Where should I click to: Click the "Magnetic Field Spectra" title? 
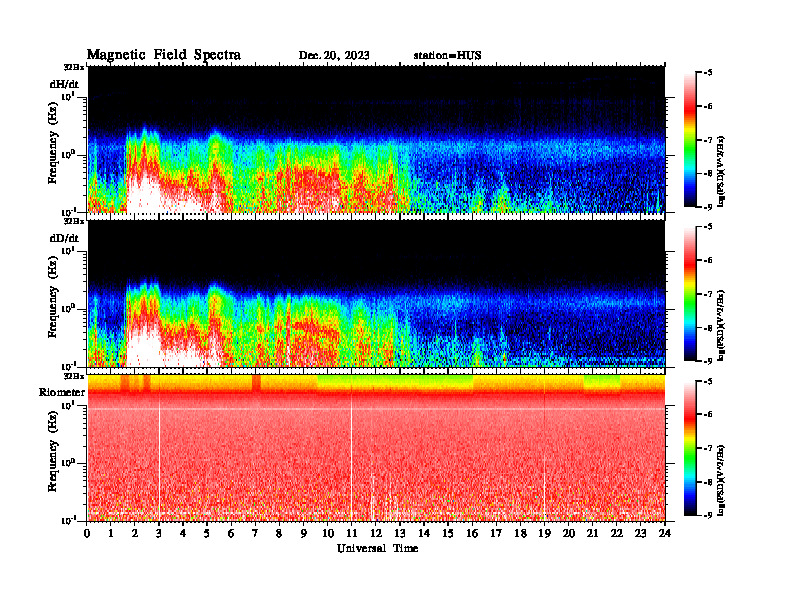164,55
